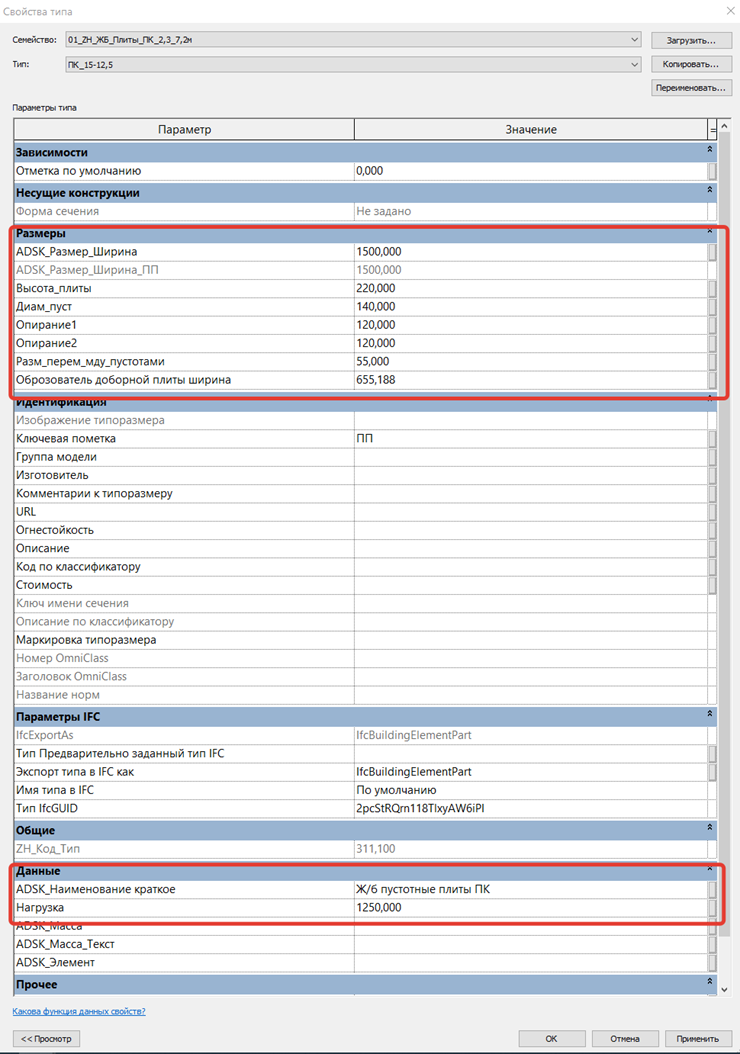Click the Загрузить... button

click(691, 40)
